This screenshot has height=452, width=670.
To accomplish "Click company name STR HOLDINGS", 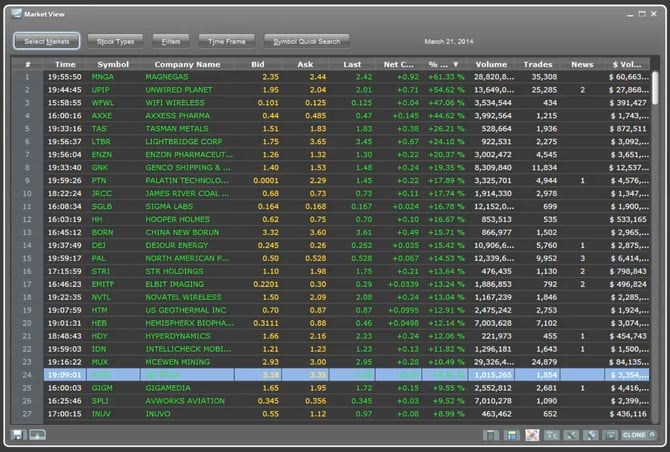I will 174,271.
